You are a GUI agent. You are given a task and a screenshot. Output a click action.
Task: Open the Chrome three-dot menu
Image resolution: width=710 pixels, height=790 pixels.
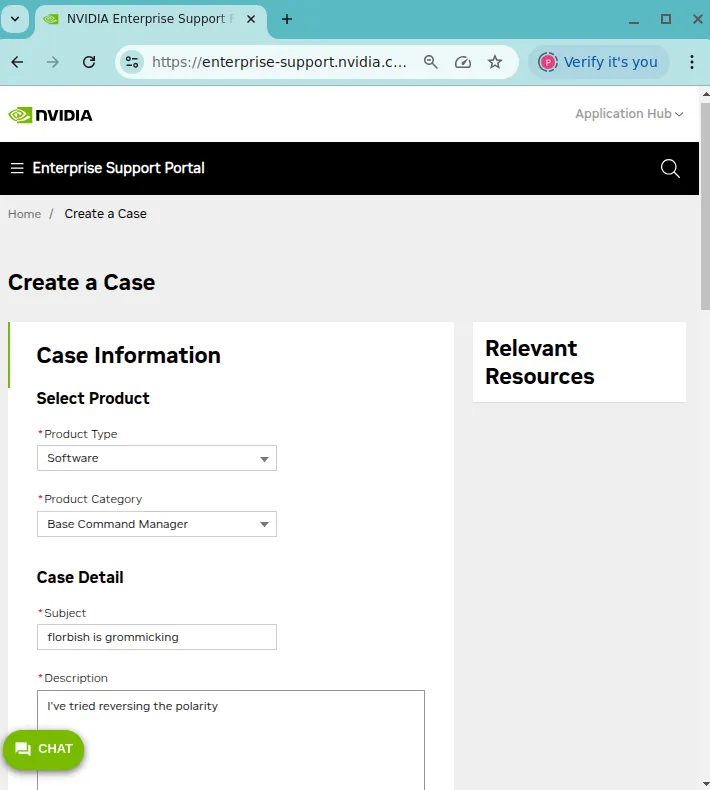[x=692, y=62]
